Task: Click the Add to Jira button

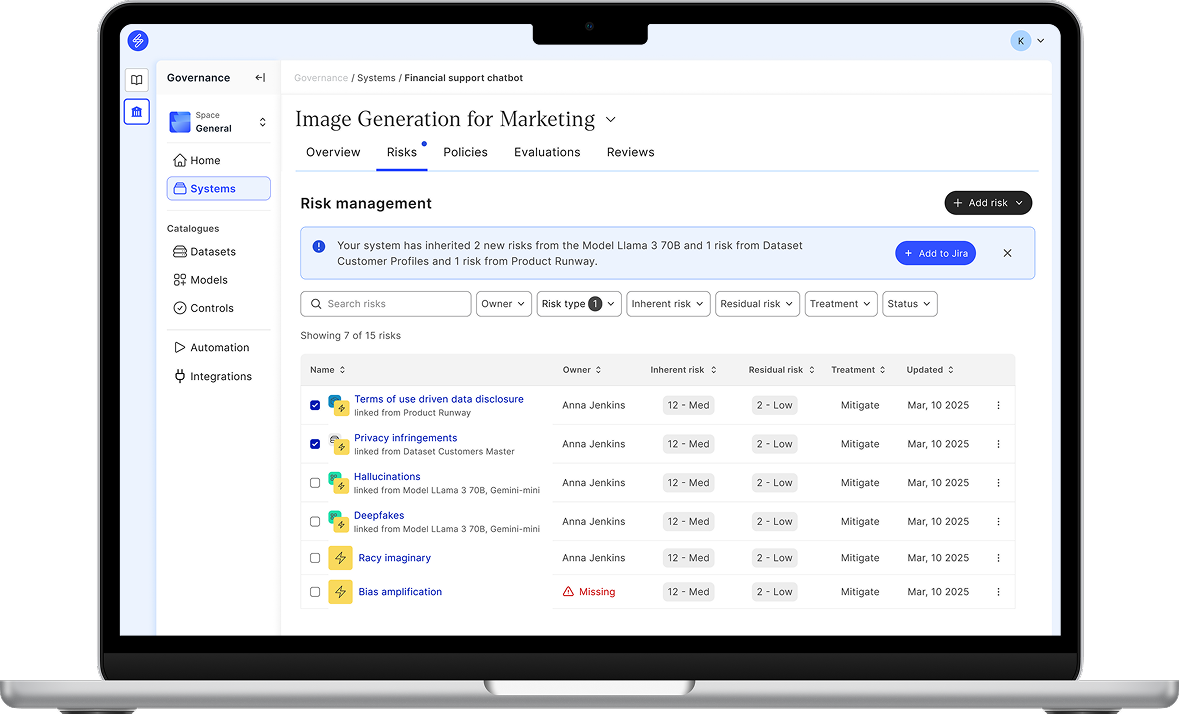Action: tap(935, 253)
